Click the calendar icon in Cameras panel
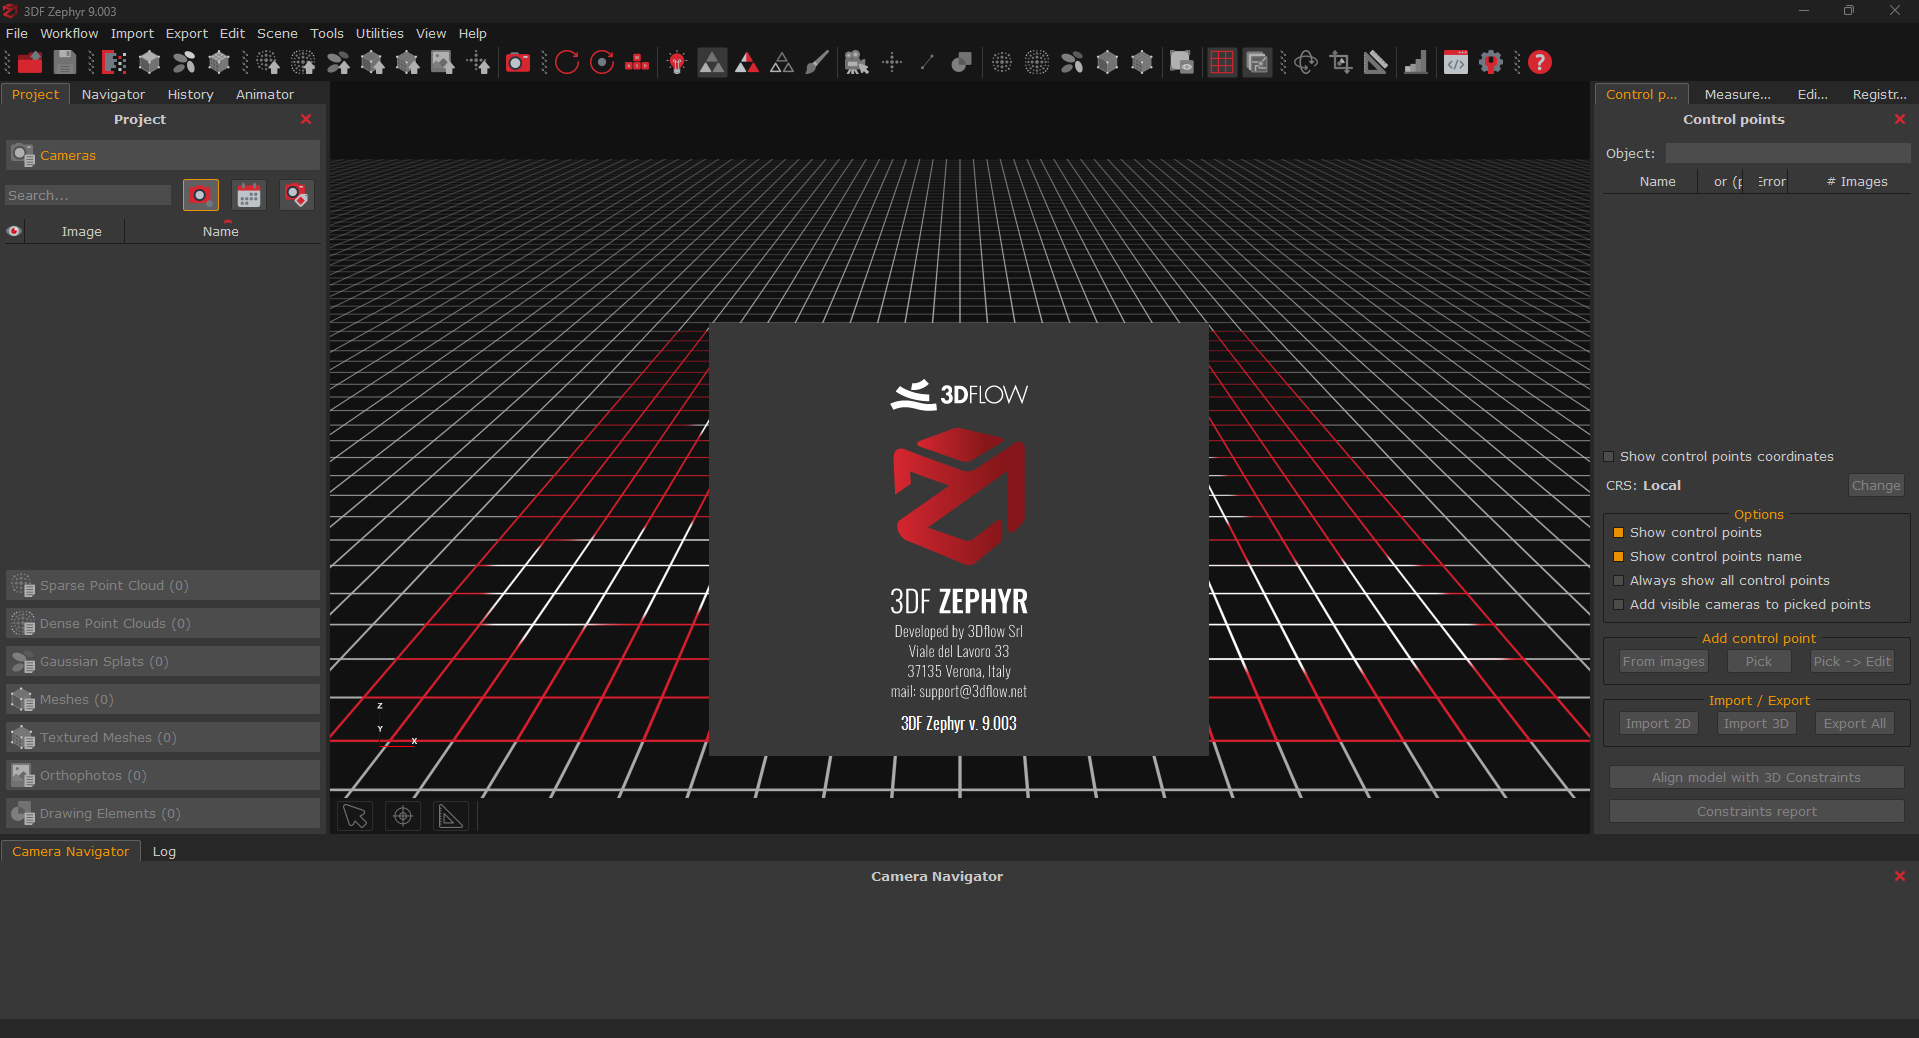The image size is (1919, 1038). tap(249, 195)
